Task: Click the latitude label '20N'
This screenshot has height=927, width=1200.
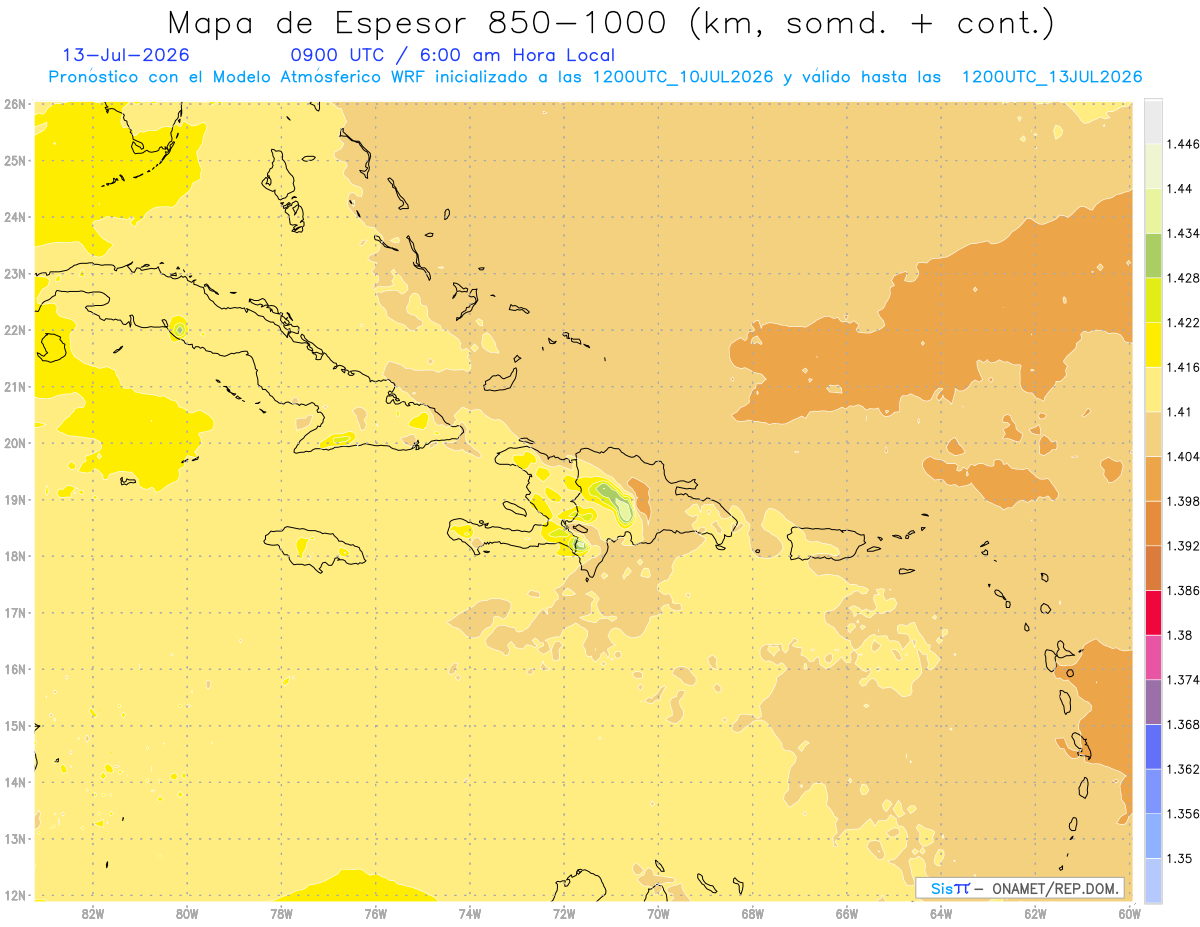Action: (14, 443)
